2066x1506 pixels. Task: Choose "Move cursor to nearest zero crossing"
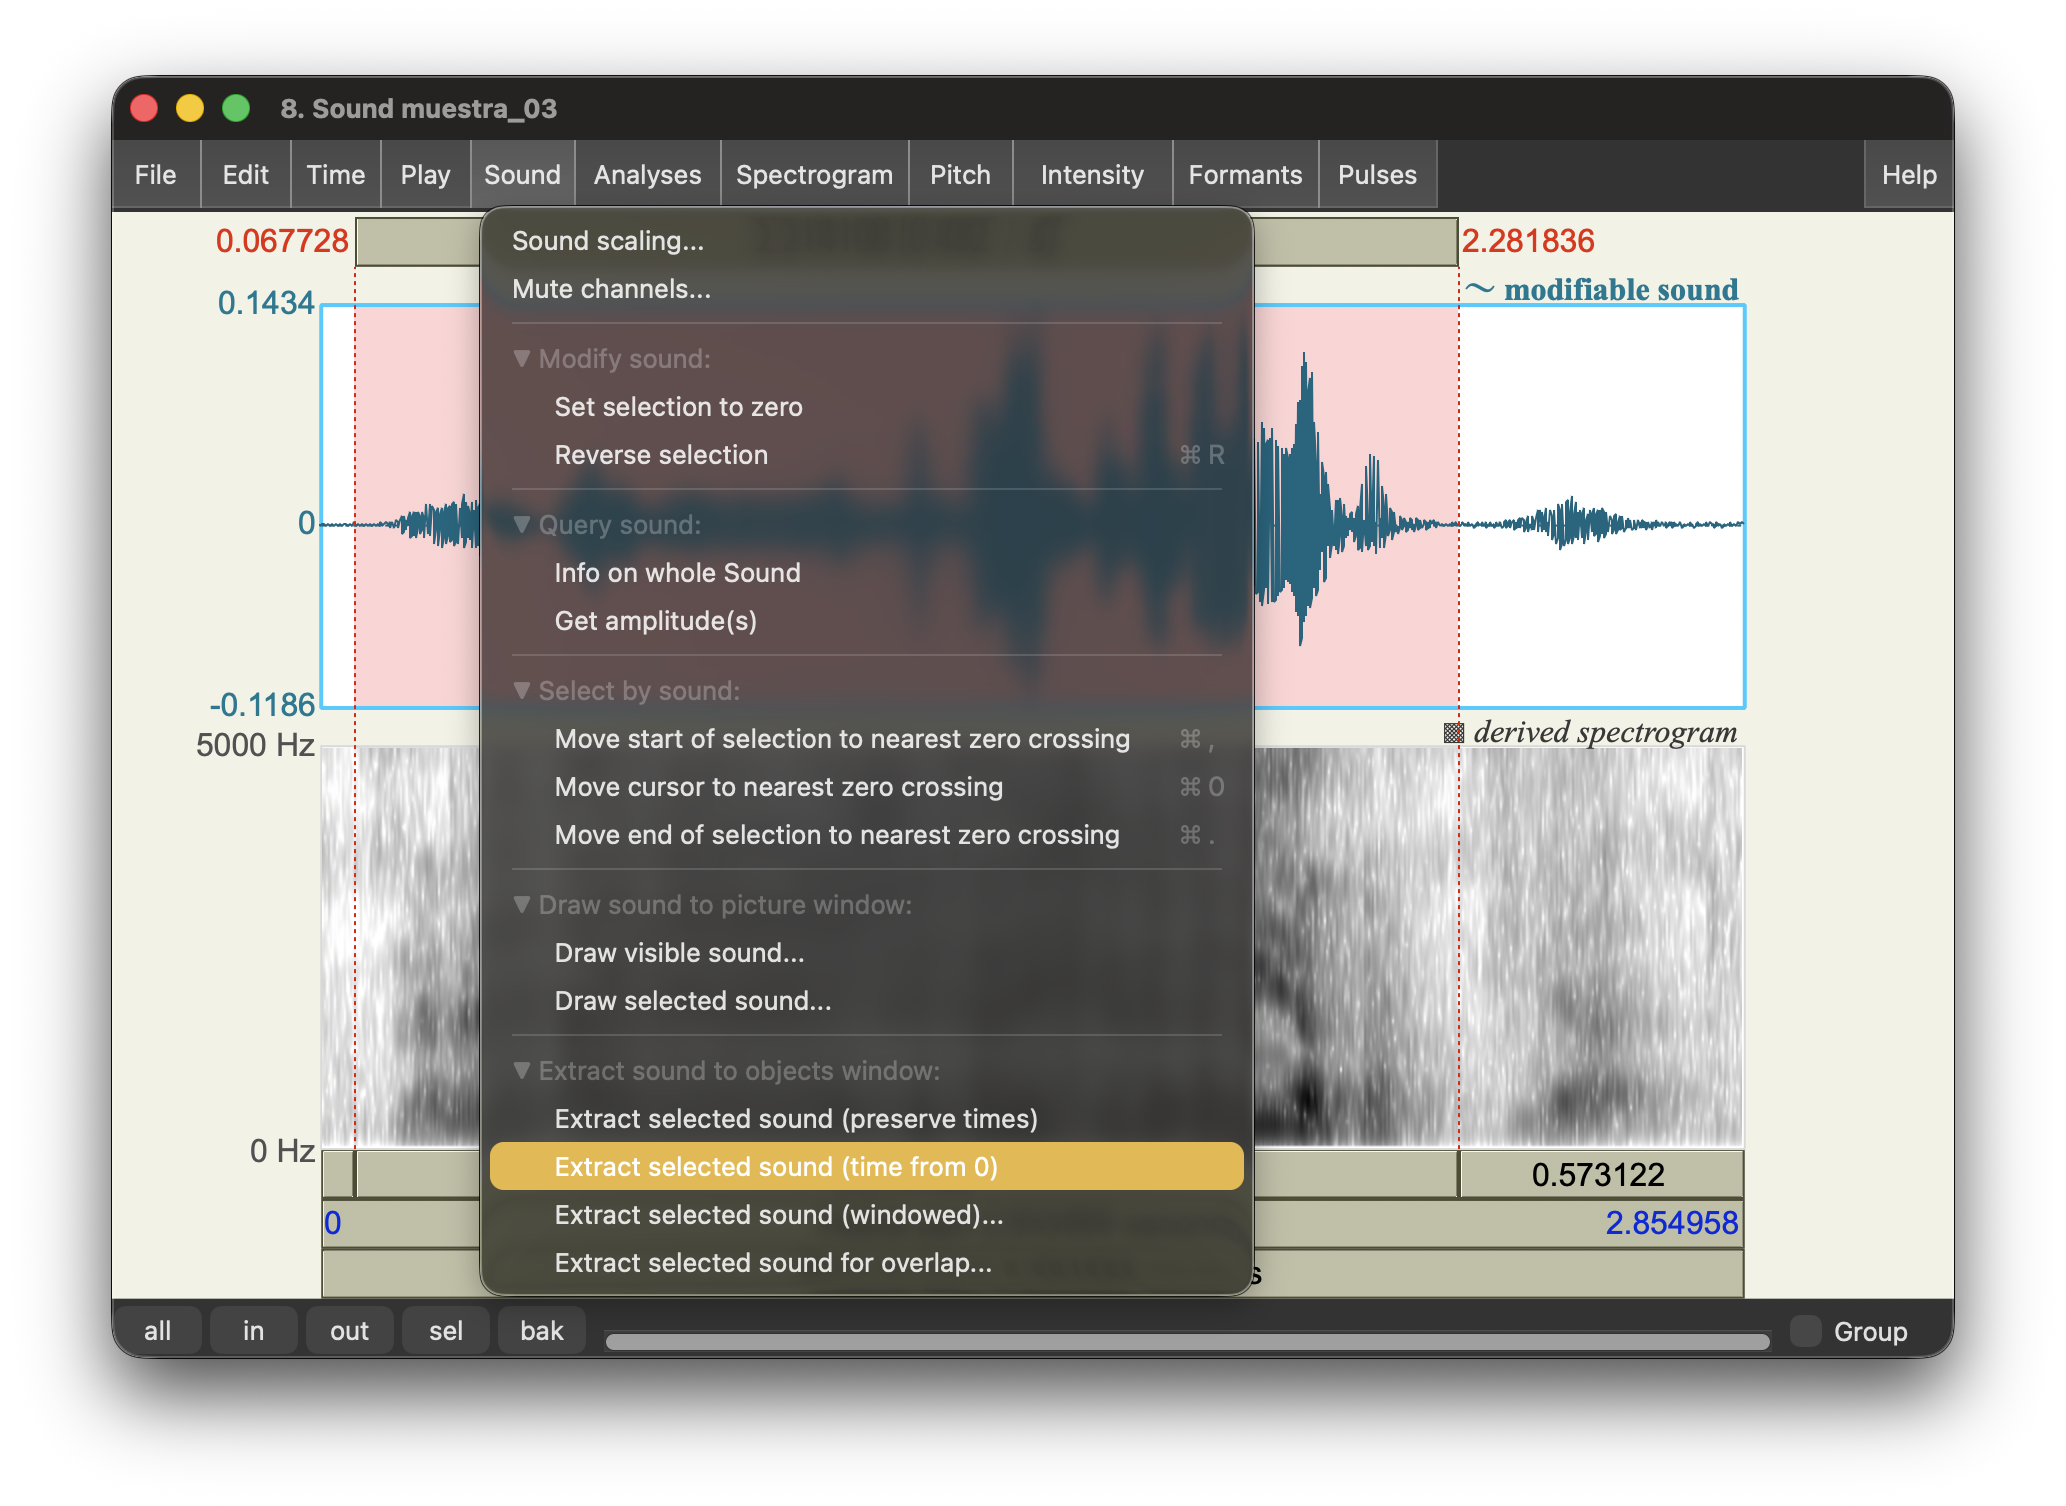click(779, 787)
